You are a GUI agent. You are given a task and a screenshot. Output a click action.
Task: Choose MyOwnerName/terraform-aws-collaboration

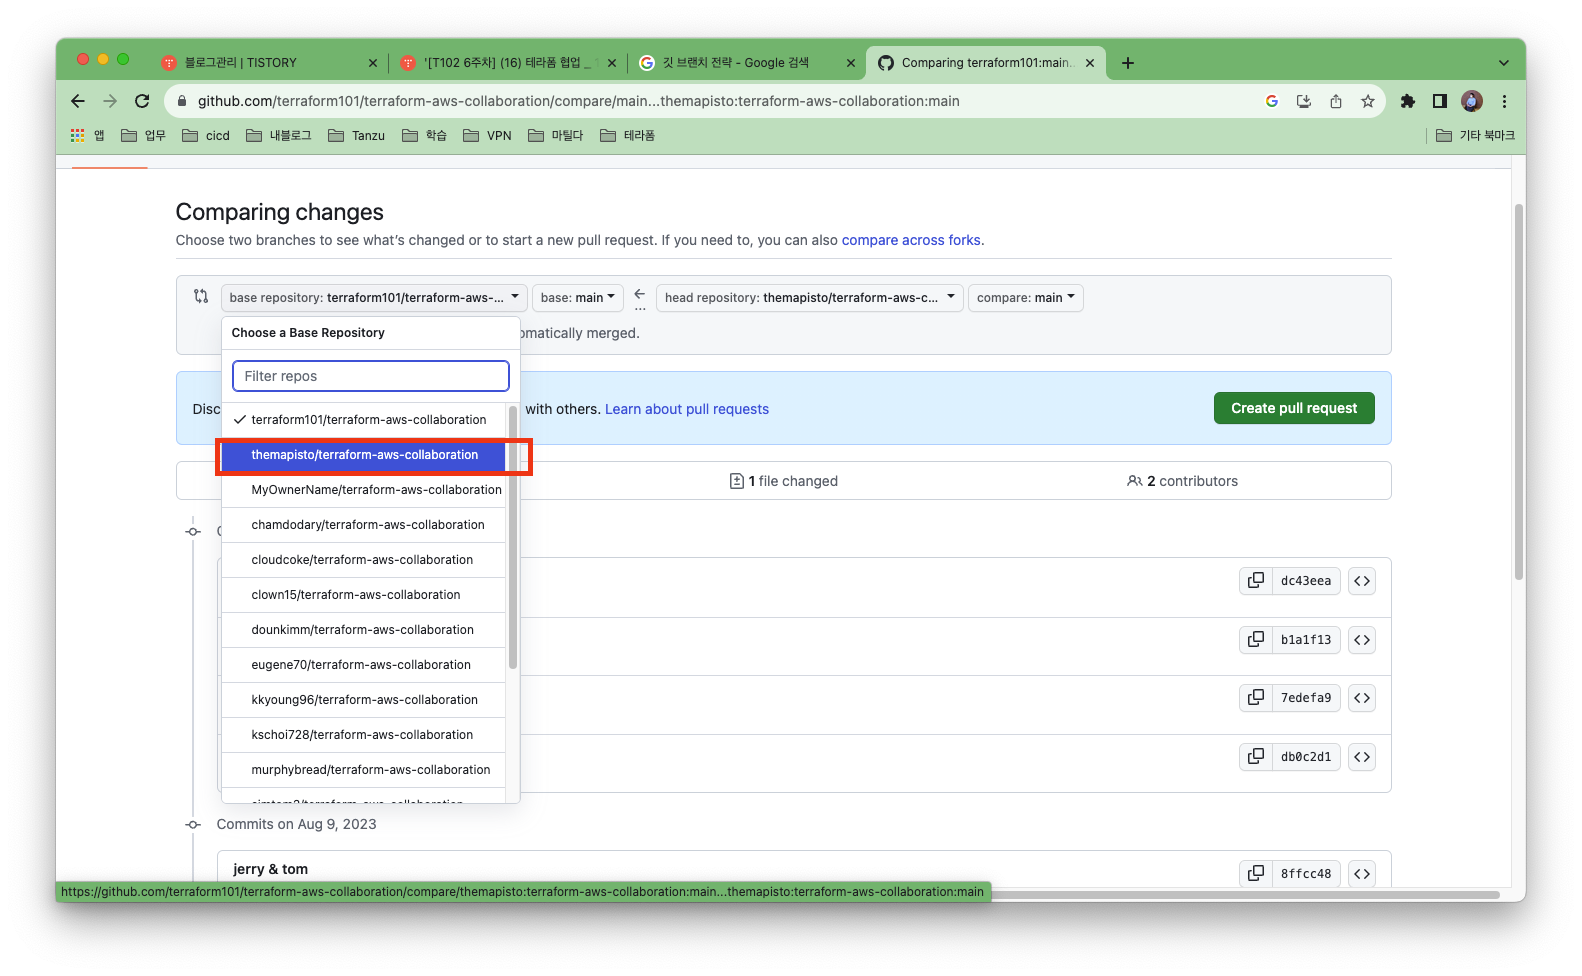pyautogui.click(x=364, y=490)
